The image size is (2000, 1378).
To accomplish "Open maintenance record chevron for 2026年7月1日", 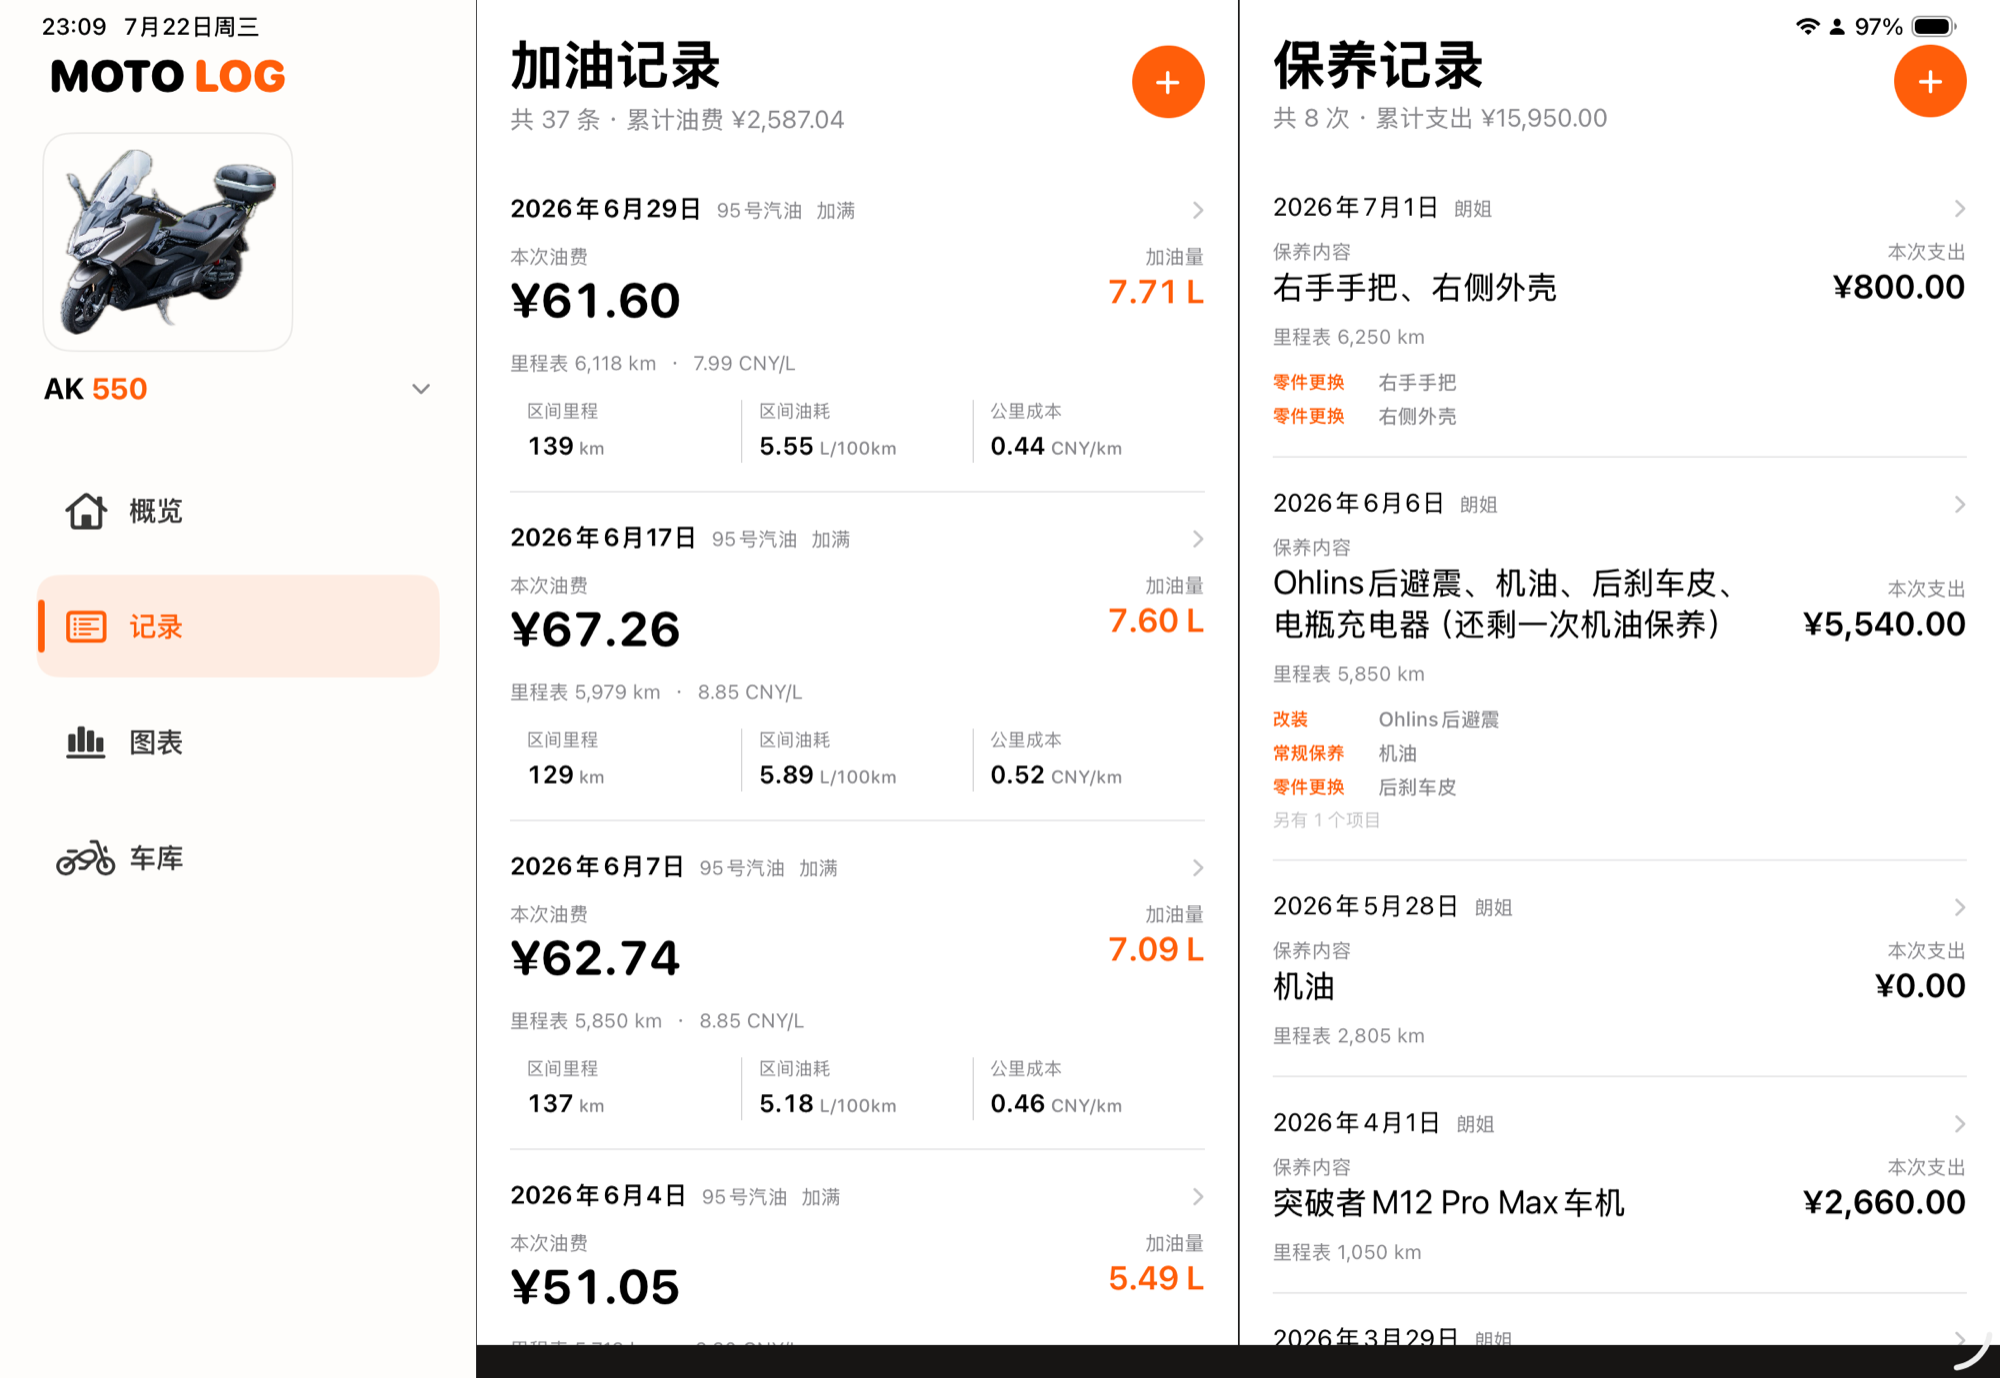I will pyautogui.click(x=1959, y=208).
